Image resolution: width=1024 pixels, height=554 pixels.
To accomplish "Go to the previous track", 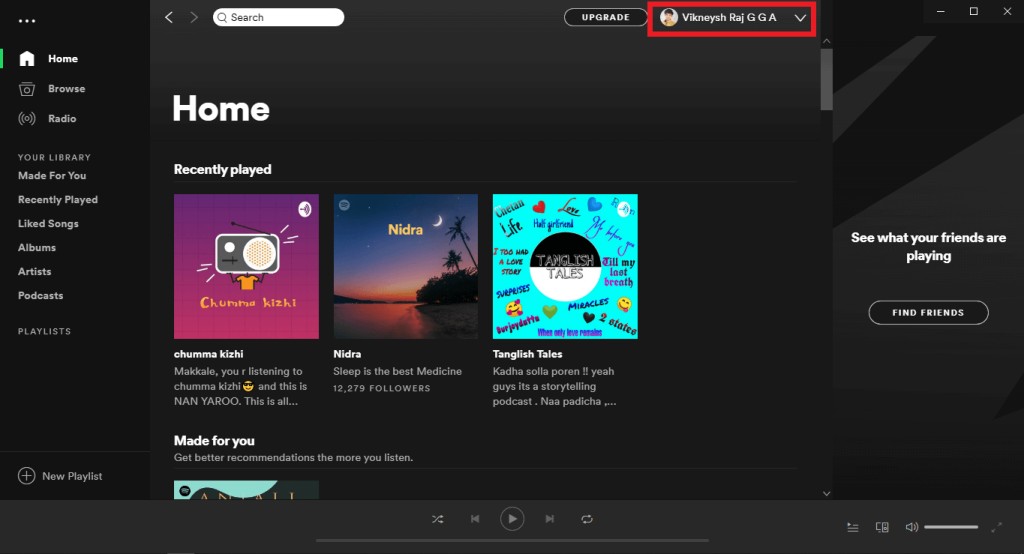I will (x=475, y=519).
